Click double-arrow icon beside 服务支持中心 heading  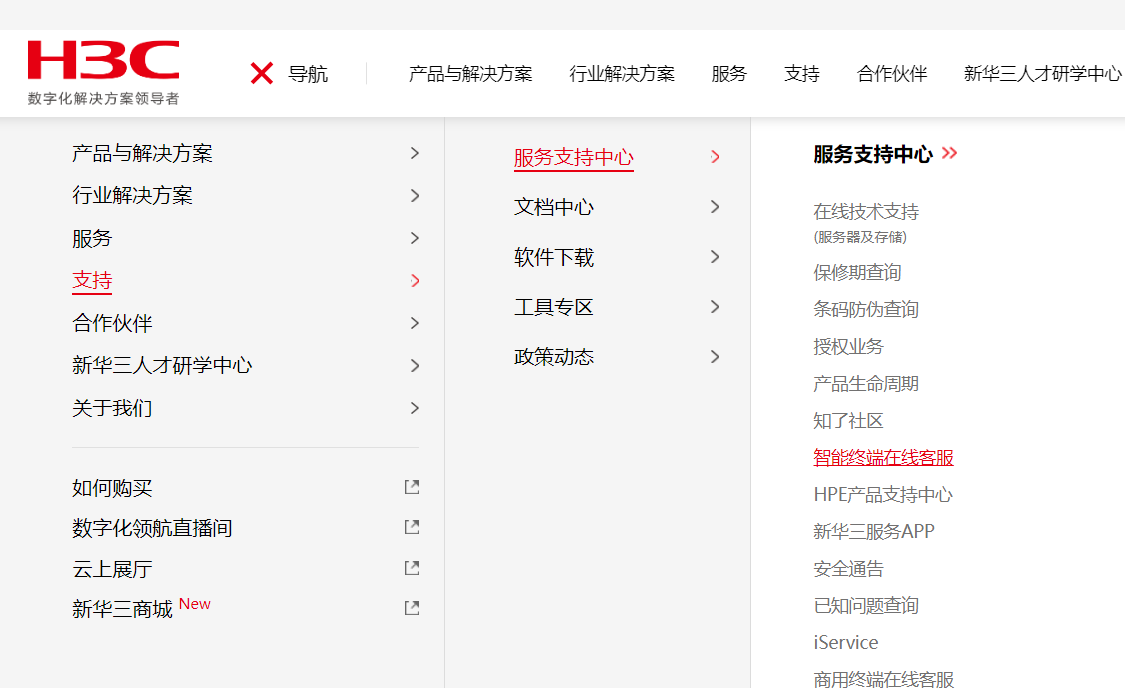pos(949,153)
